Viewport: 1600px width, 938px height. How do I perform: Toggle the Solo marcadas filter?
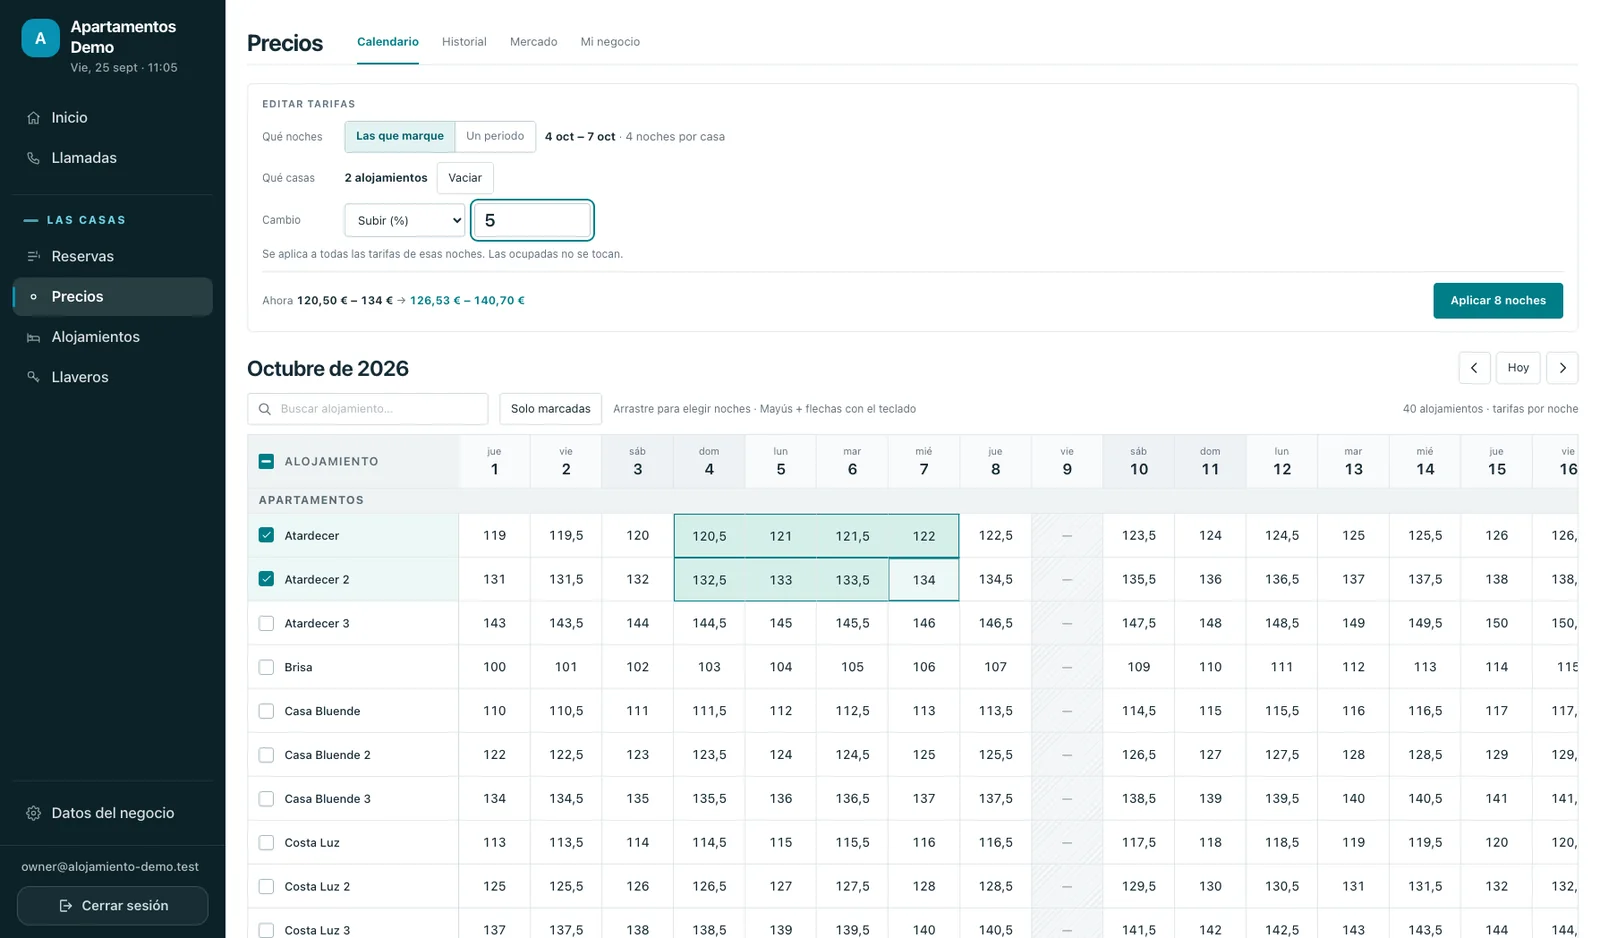tap(551, 409)
